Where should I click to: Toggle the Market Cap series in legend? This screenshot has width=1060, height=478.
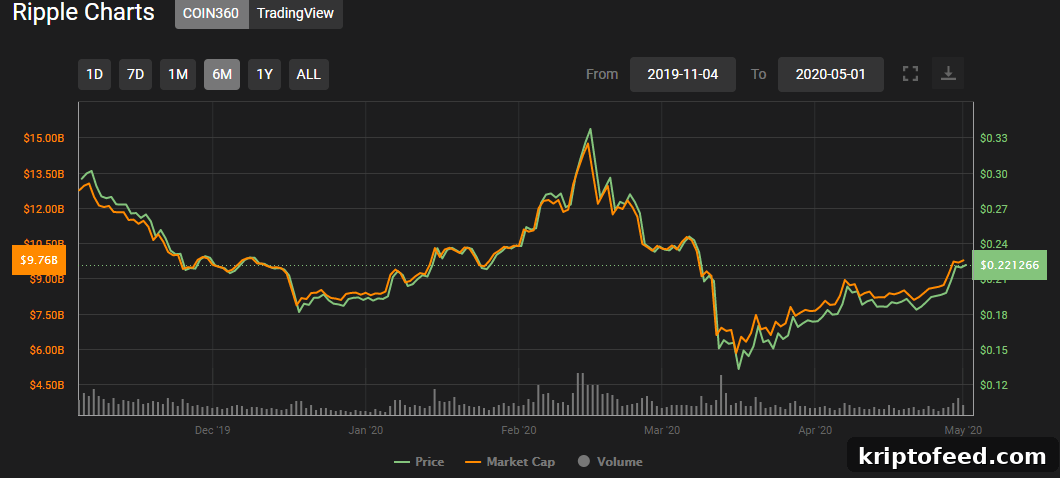[x=510, y=462]
